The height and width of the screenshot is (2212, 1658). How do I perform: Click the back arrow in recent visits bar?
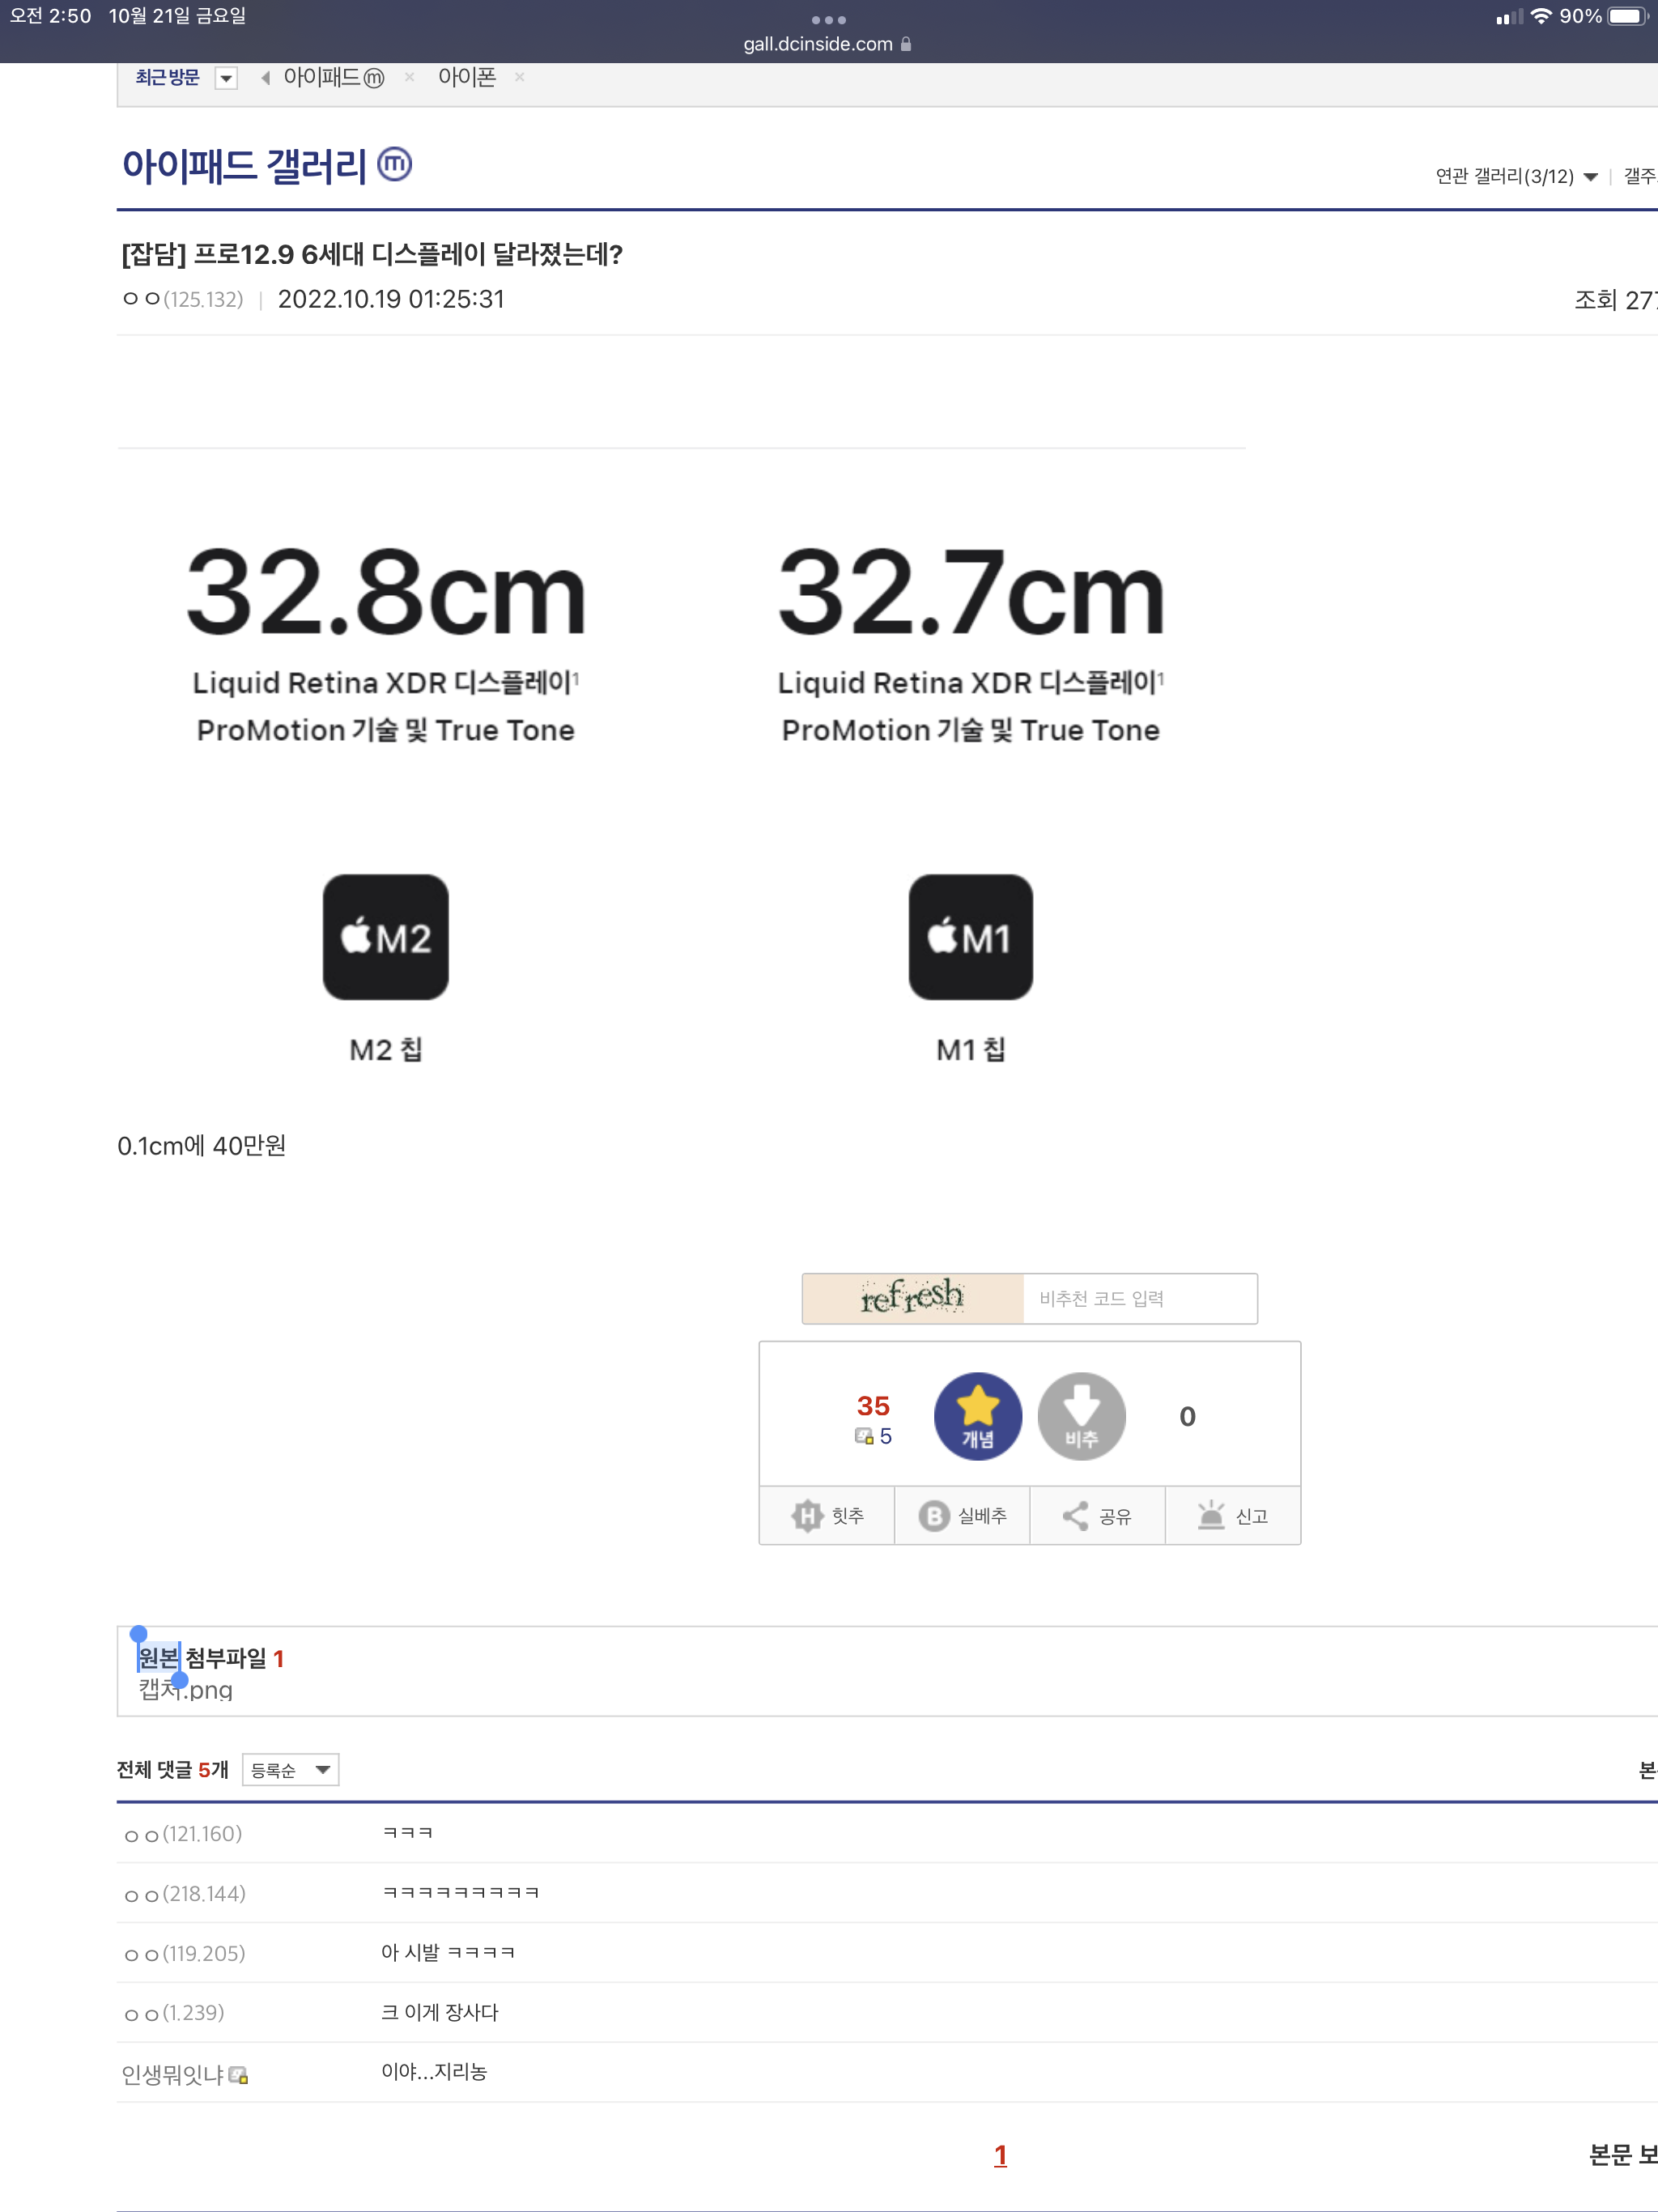[x=265, y=78]
